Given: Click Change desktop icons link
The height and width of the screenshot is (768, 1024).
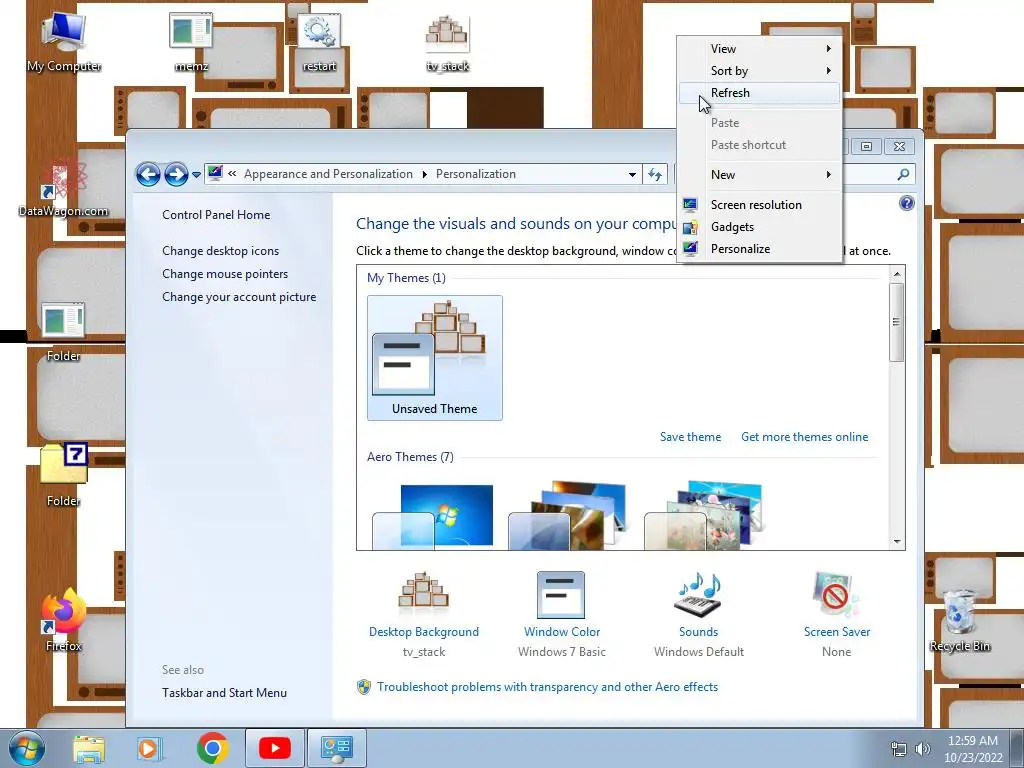Looking at the screenshot, I should pos(221,251).
